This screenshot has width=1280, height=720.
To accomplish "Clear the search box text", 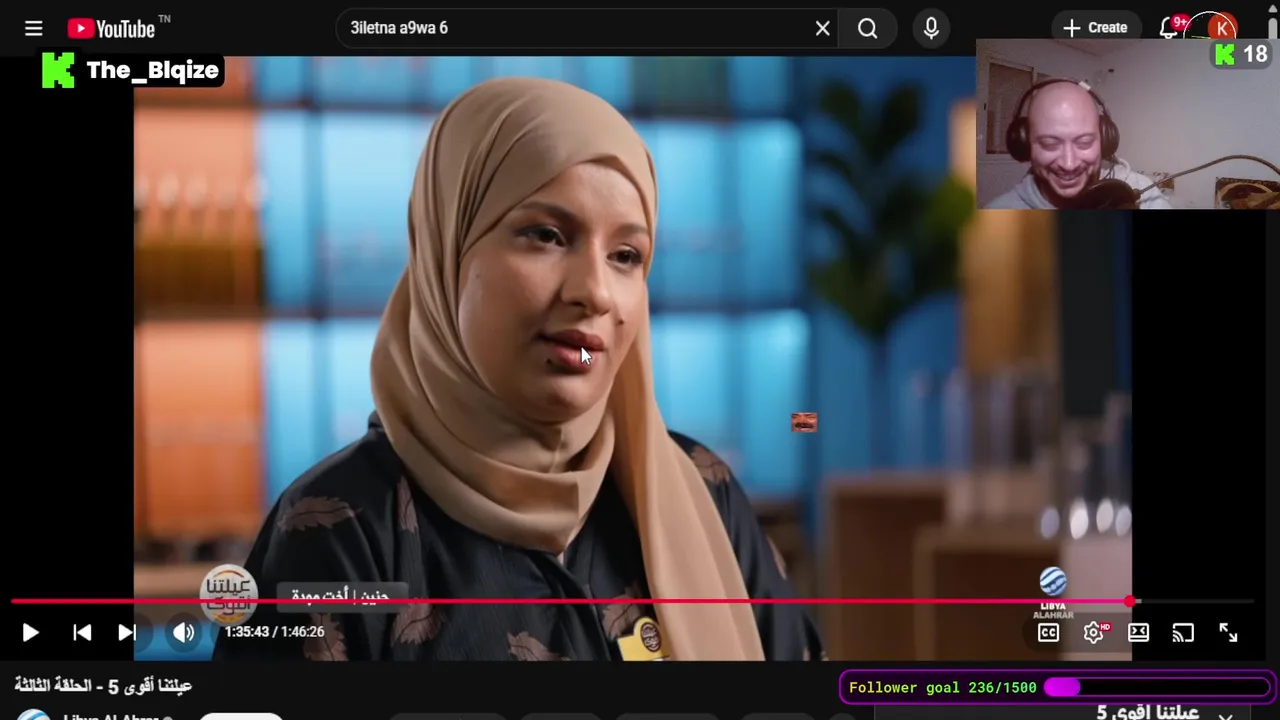I will [822, 28].
